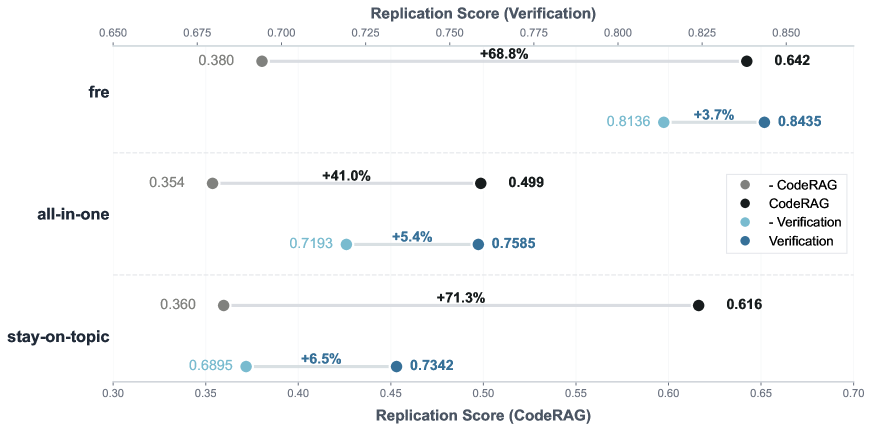This screenshot has height=431, width=872.
Task: Click the gray 0.380 dot in fre row
Action: pyautogui.click(x=262, y=61)
